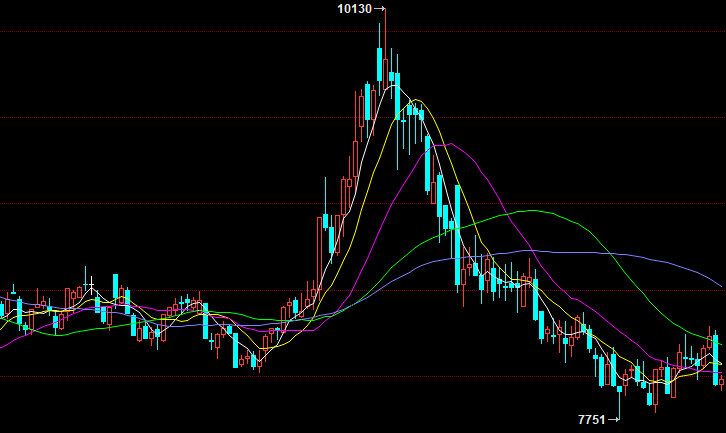Click the blue moving average line's right end
The image size is (726, 433).
click(x=721, y=286)
